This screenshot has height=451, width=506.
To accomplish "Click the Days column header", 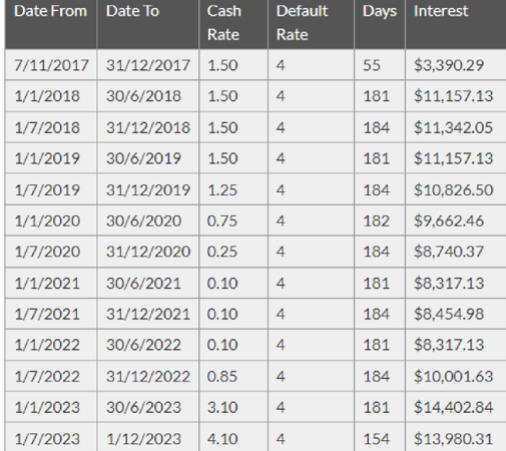I will (x=380, y=24).
